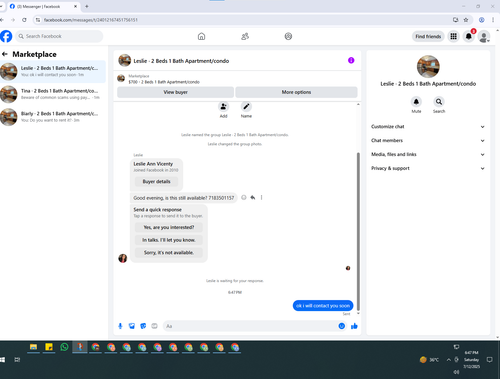
Task: Choose a sticker icon
Action: click(143, 326)
